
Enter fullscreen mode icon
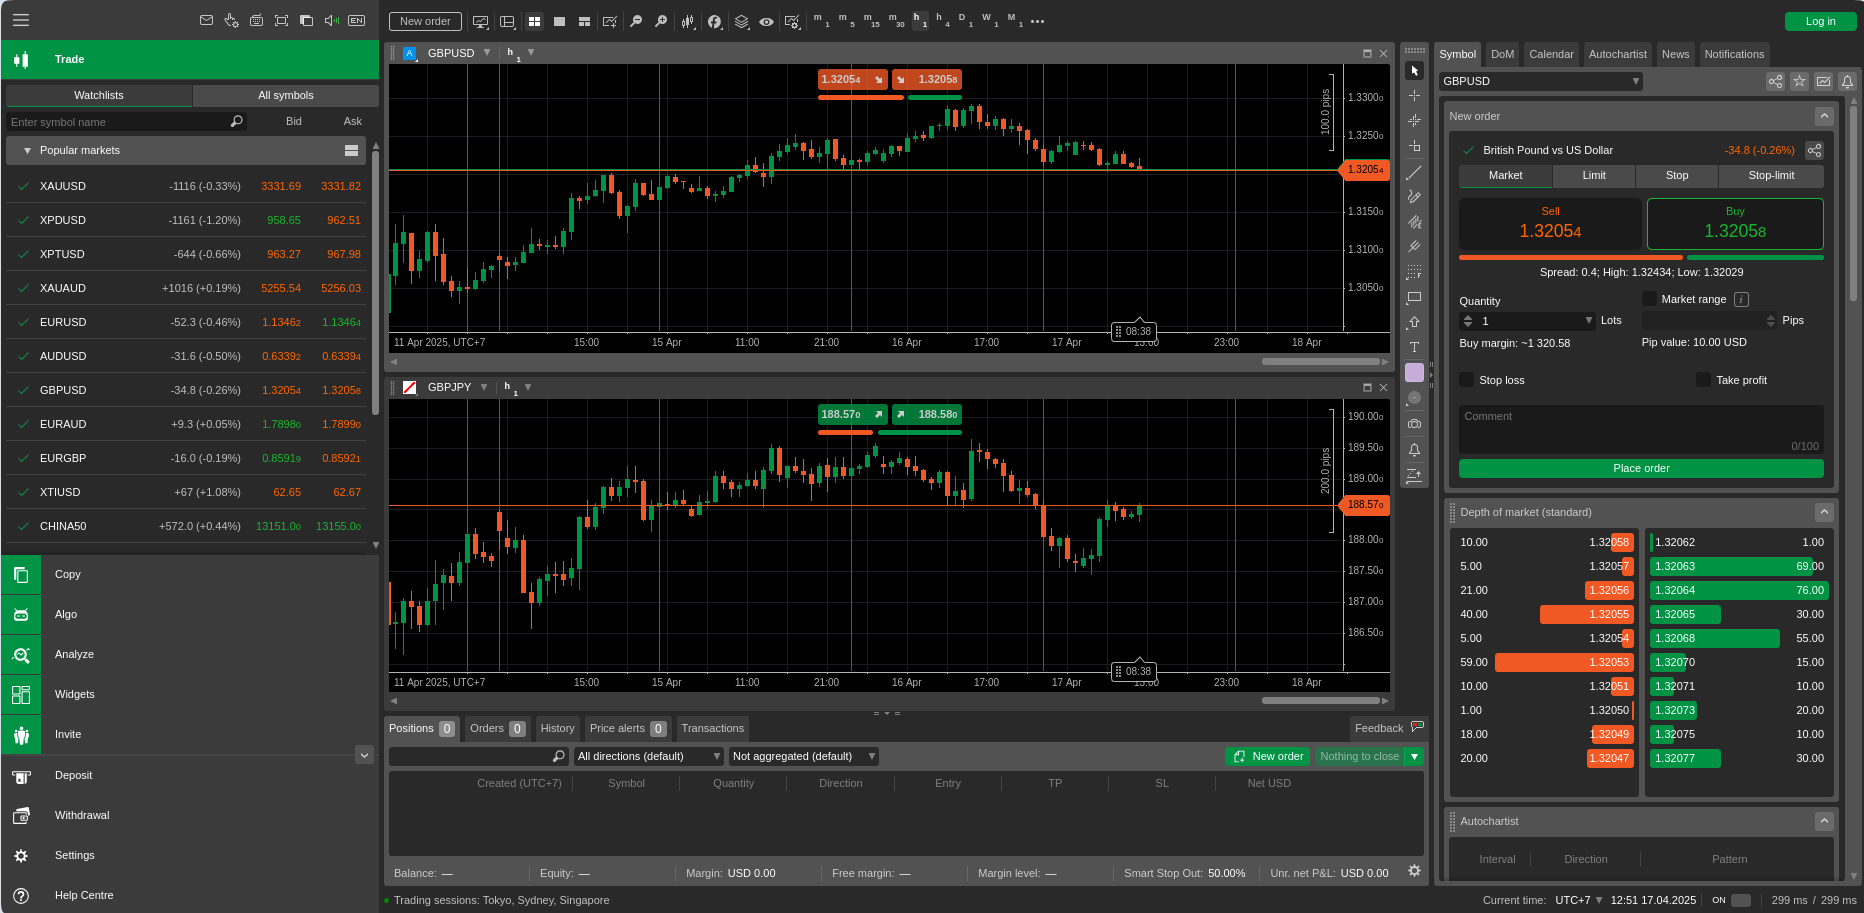pyautogui.click(x=281, y=20)
